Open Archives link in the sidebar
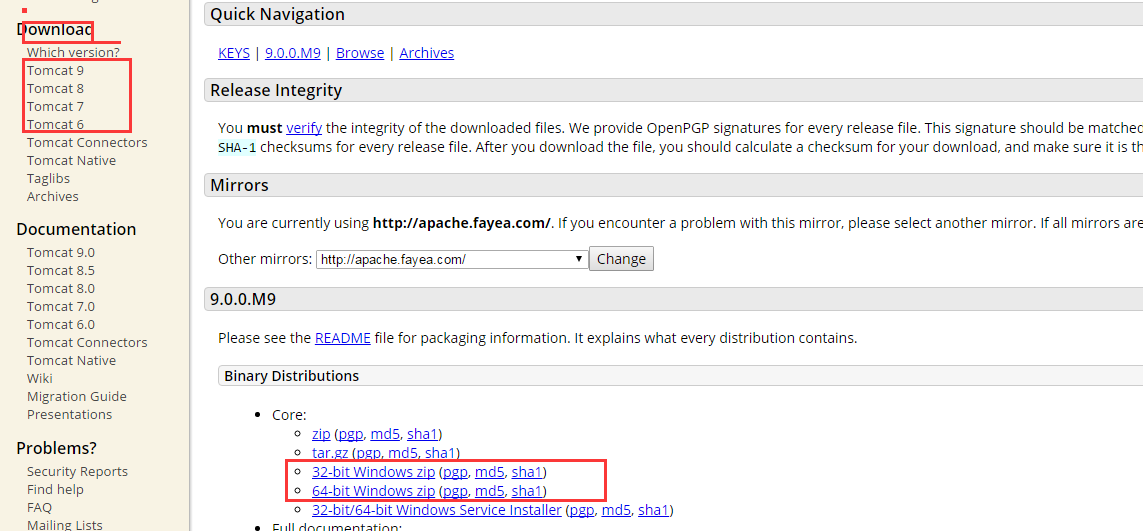This screenshot has width=1143, height=531. pyautogui.click(x=52, y=196)
